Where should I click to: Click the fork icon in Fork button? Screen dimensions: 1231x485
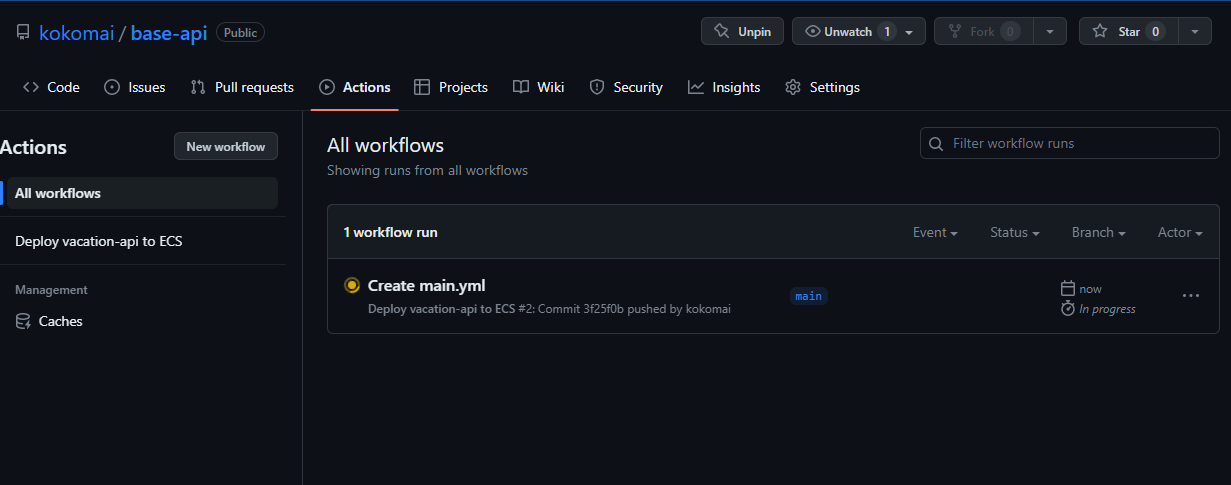(x=955, y=32)
